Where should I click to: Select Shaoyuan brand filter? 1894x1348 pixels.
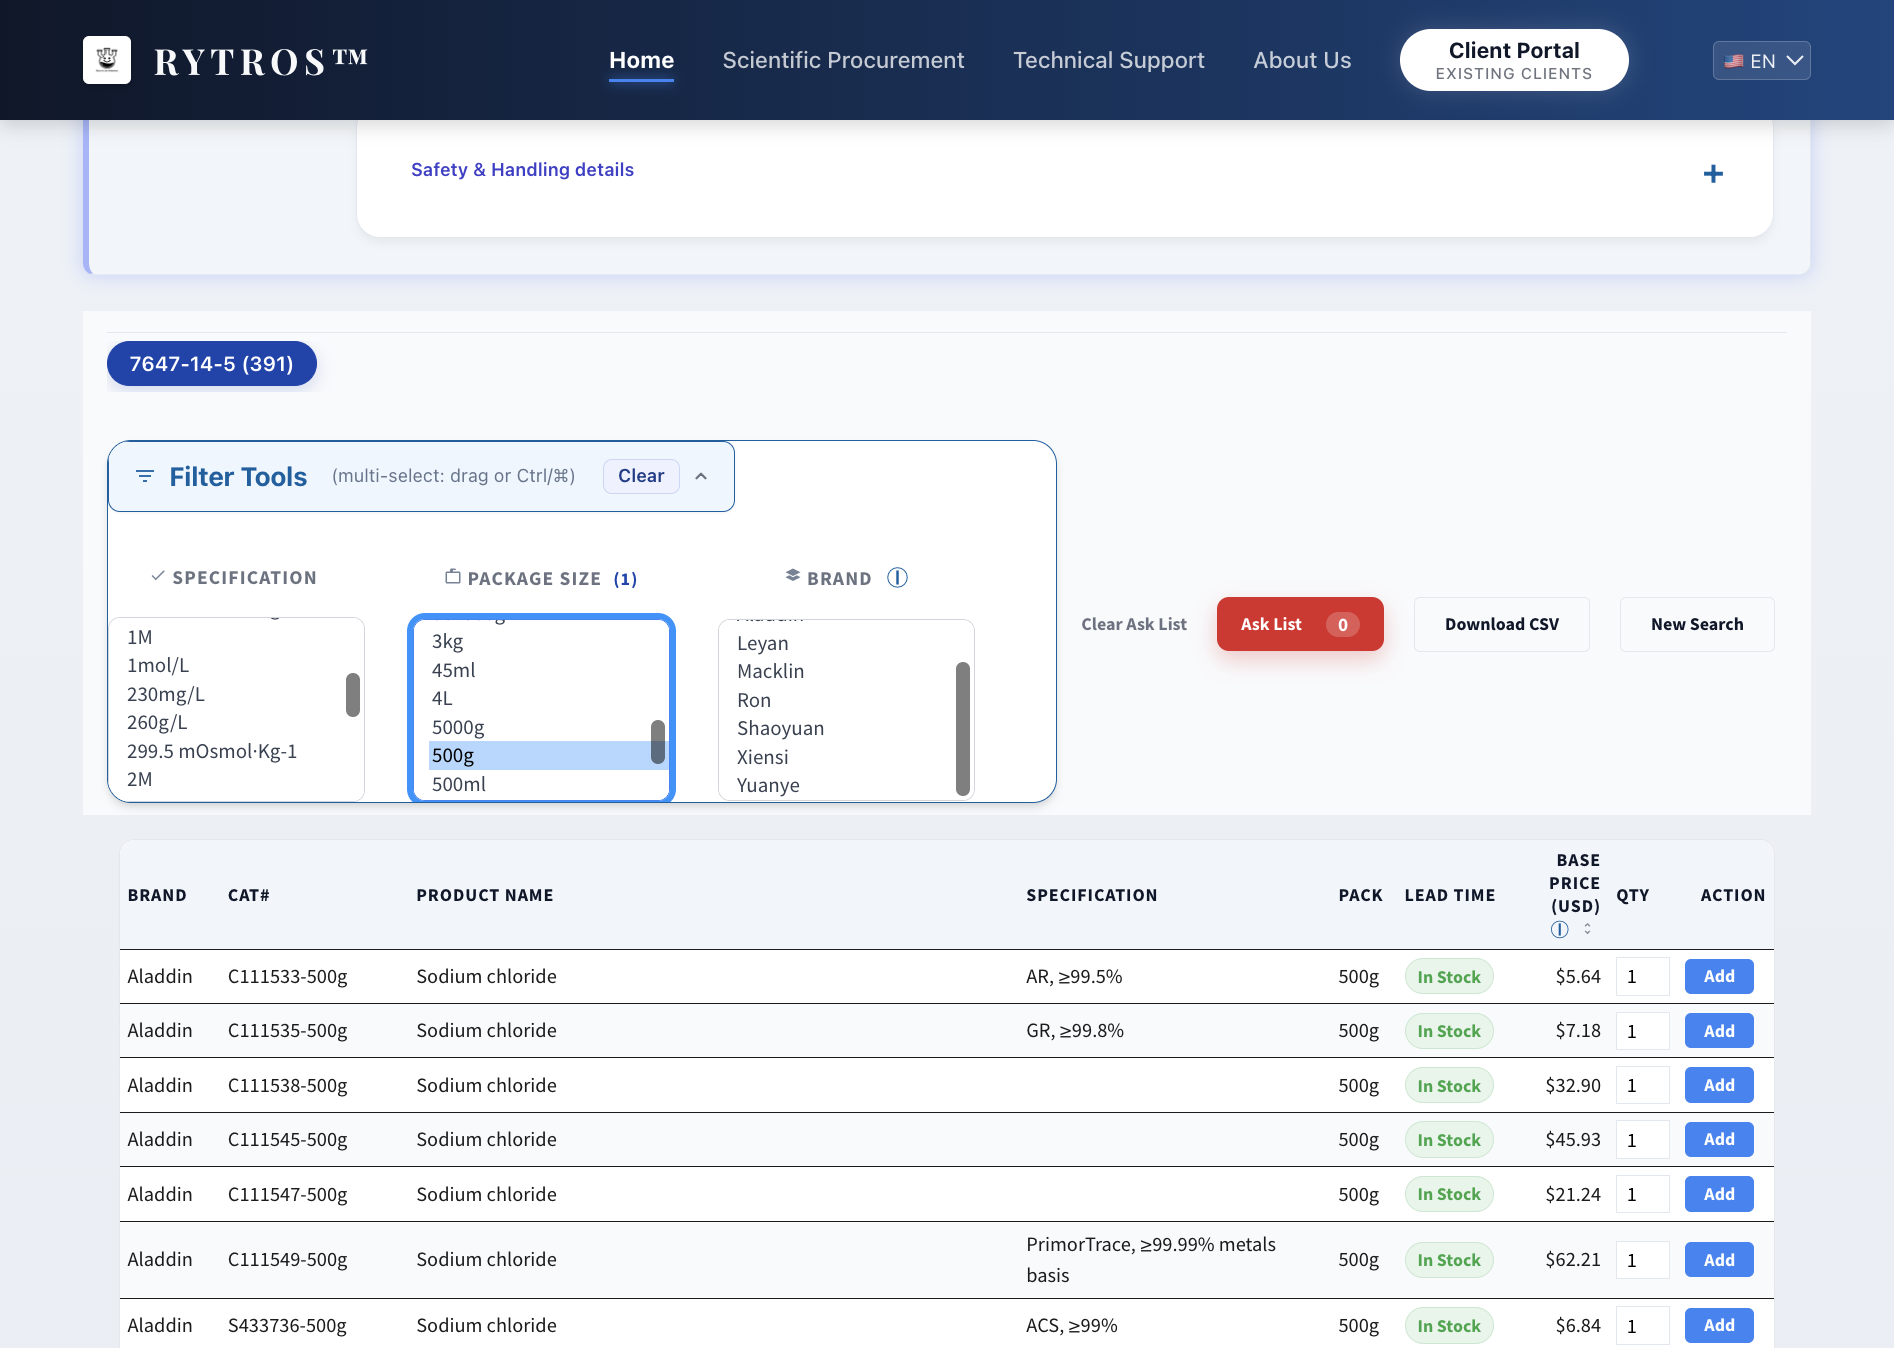845,728
